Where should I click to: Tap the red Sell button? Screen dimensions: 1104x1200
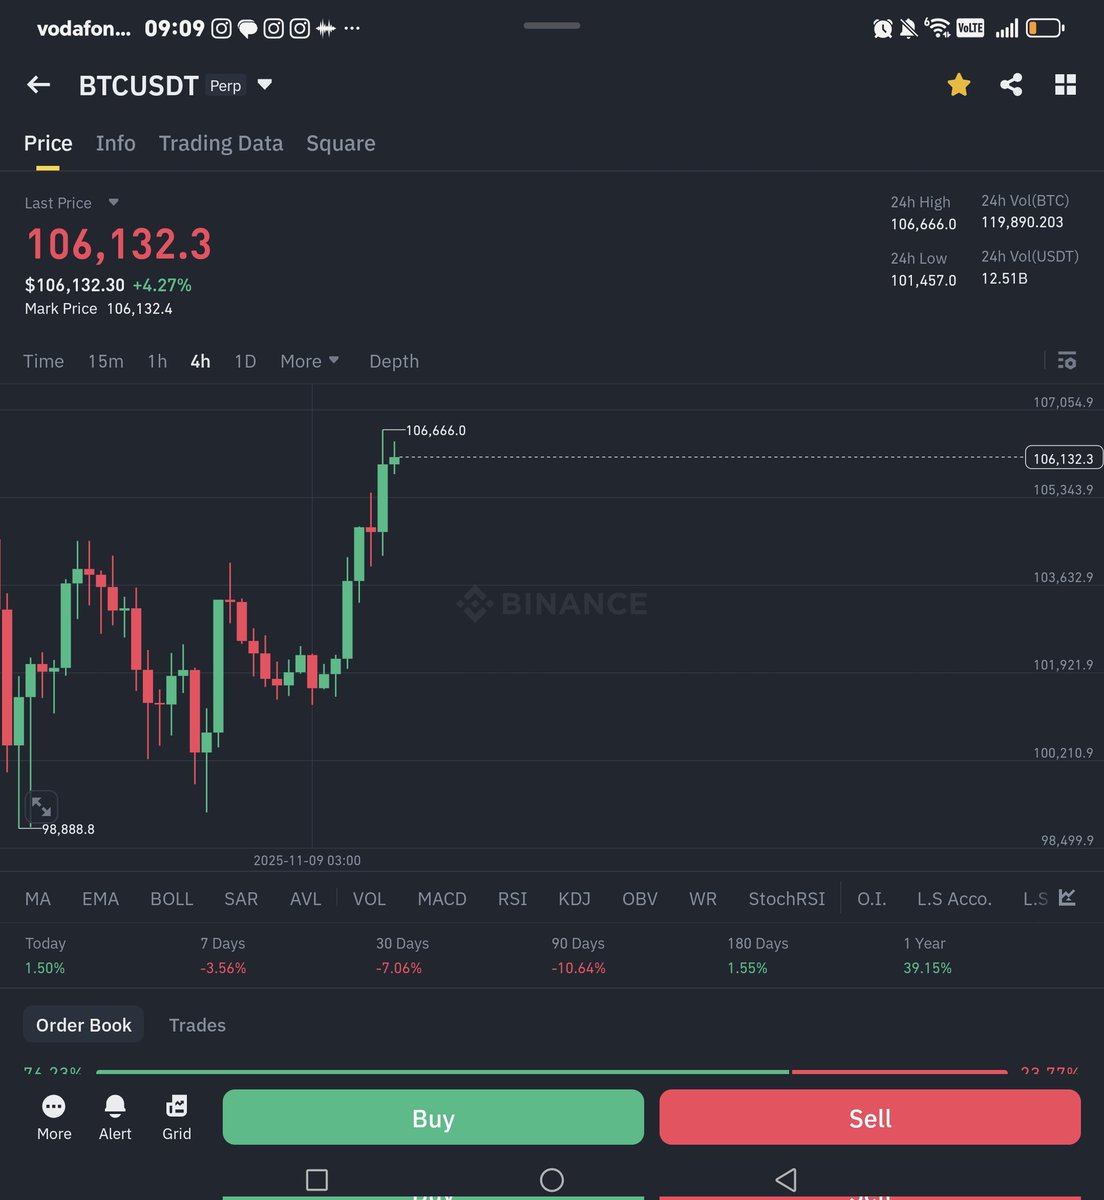870,1117
